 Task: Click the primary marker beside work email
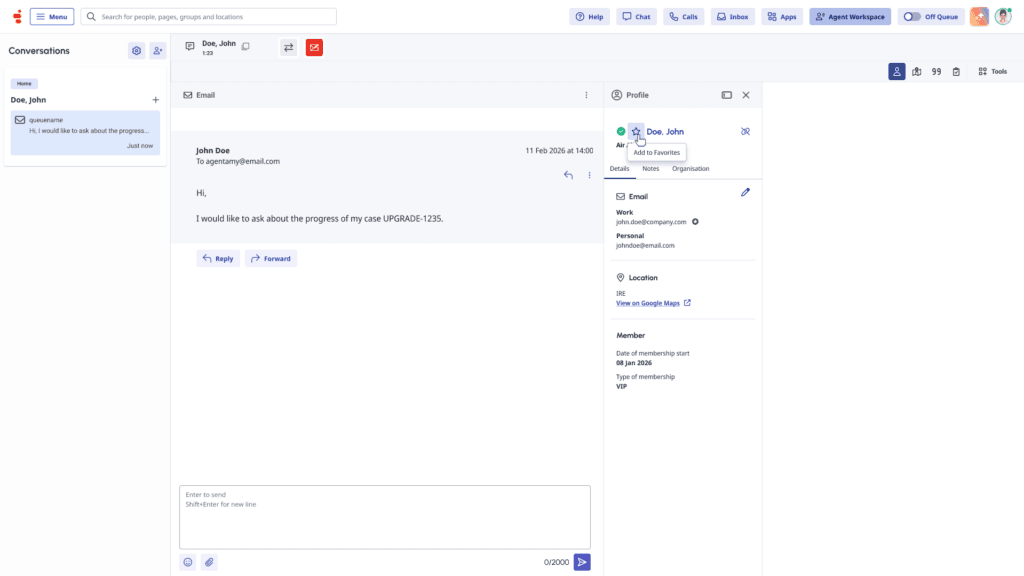[x=696, y=221]
